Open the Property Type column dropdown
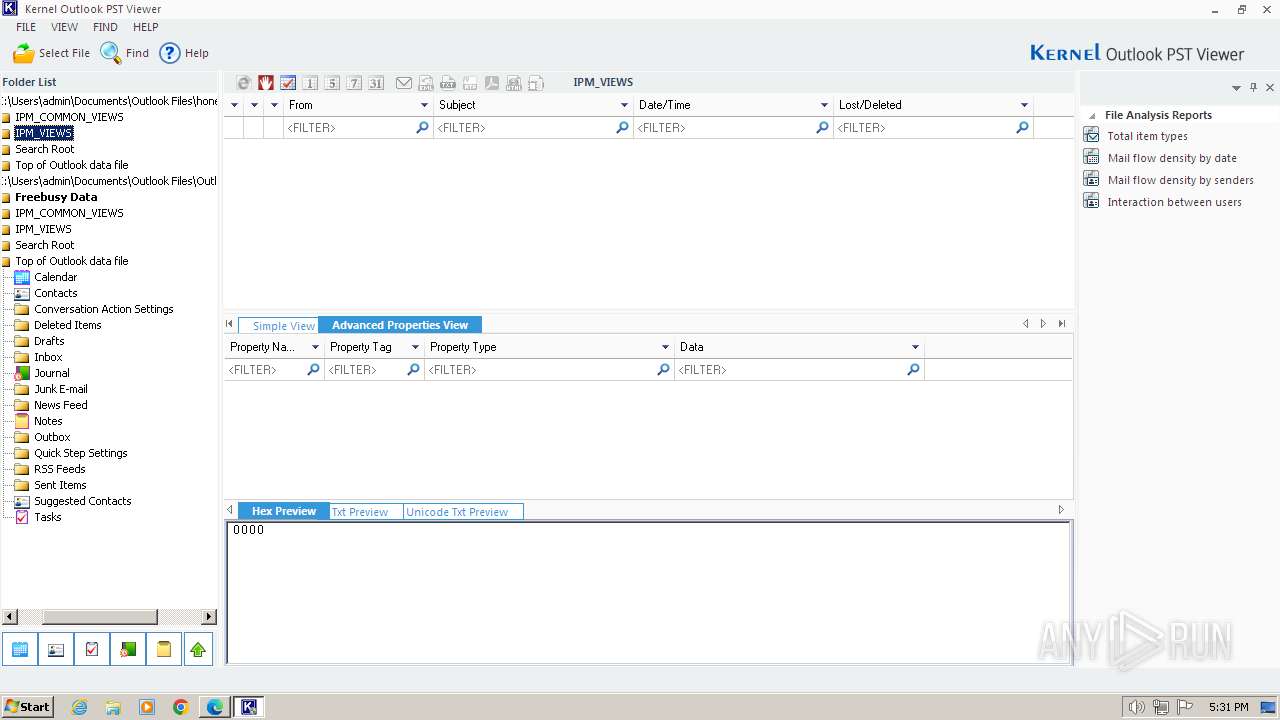Screen dimensions: 1280x720 [665, 347]
